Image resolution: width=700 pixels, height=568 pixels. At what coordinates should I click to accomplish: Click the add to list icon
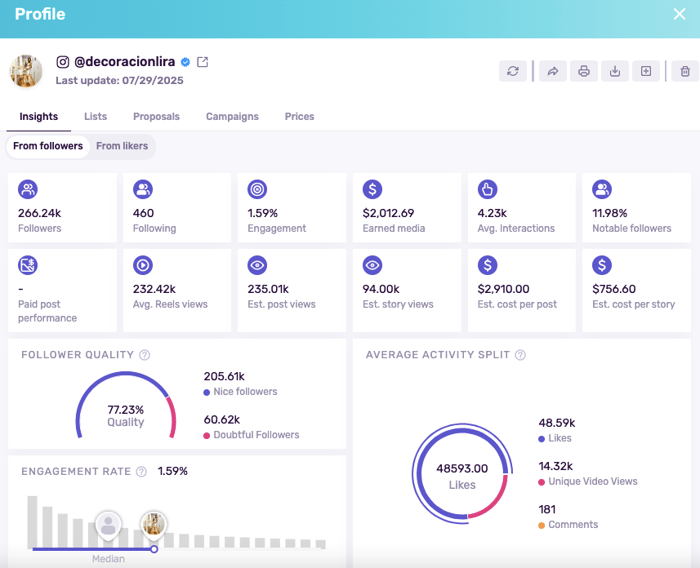pos(646,71)
